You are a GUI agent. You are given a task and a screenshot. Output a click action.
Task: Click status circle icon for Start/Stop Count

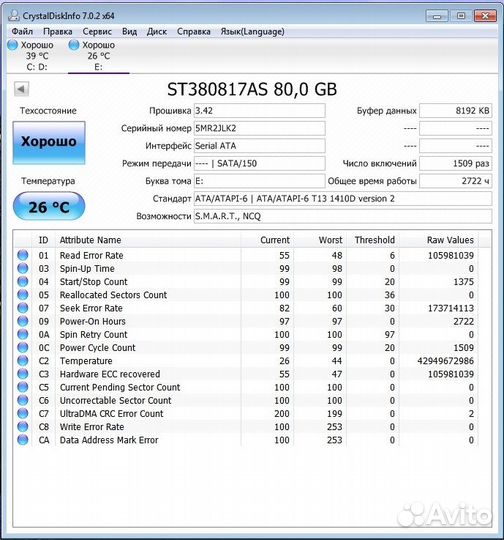[x=23, y=281]
